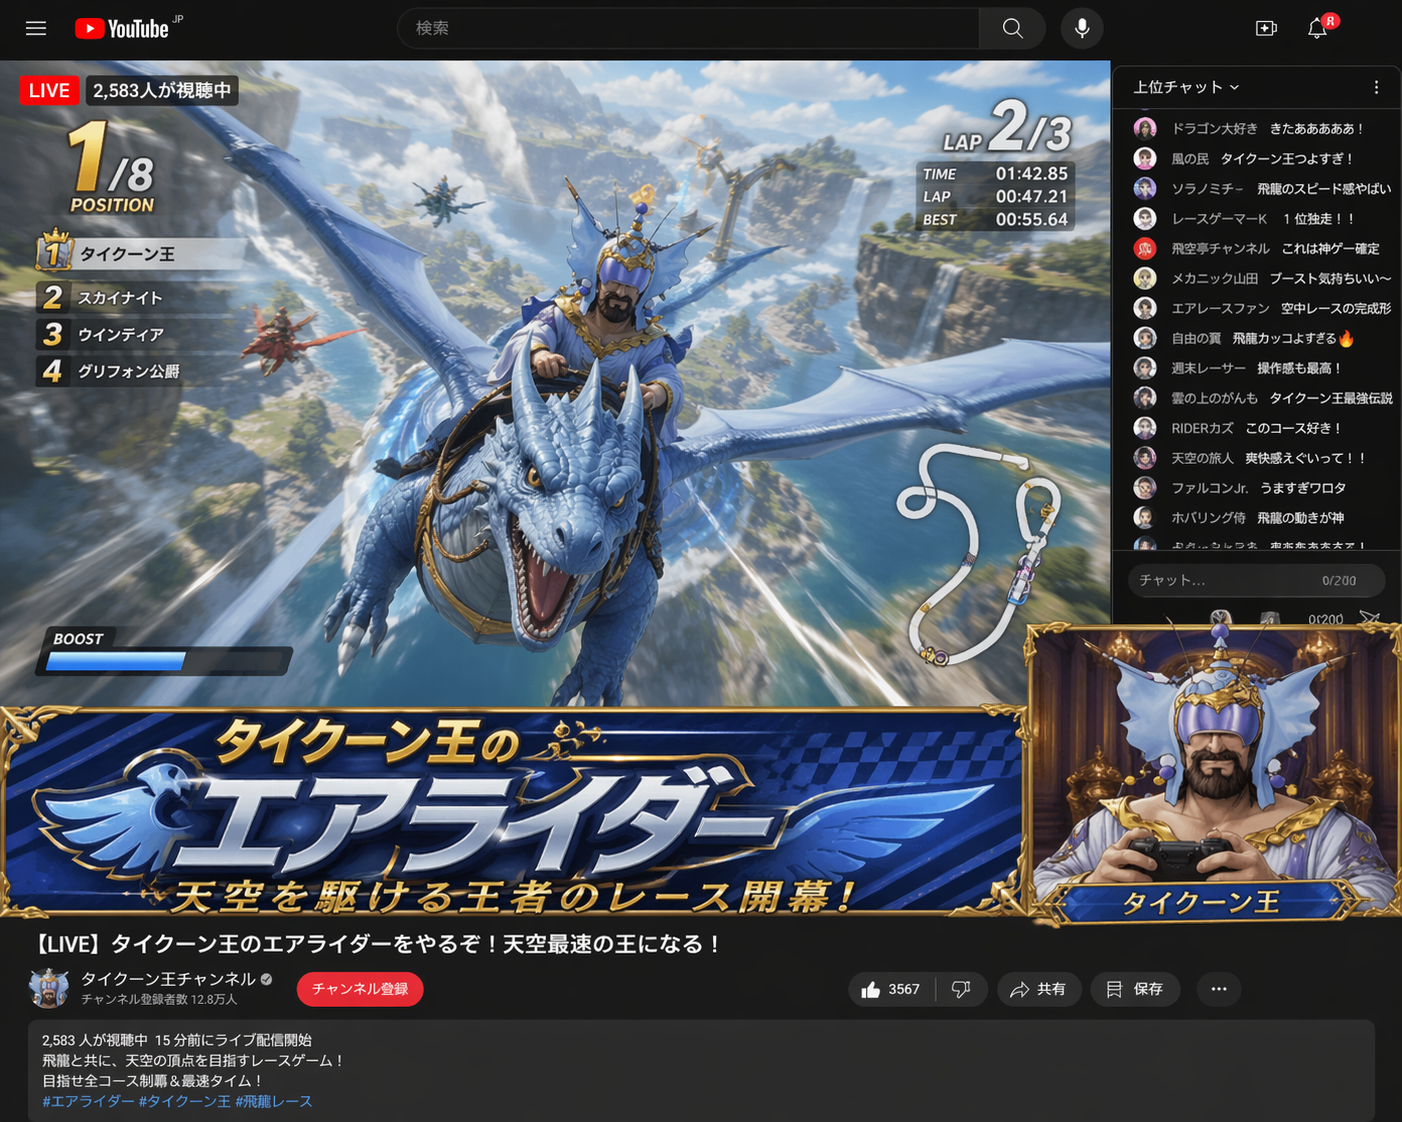Open the #飛龍レース hashtag link
The height and width of the screenshot is (1122, 1402).
(274, 1101)
